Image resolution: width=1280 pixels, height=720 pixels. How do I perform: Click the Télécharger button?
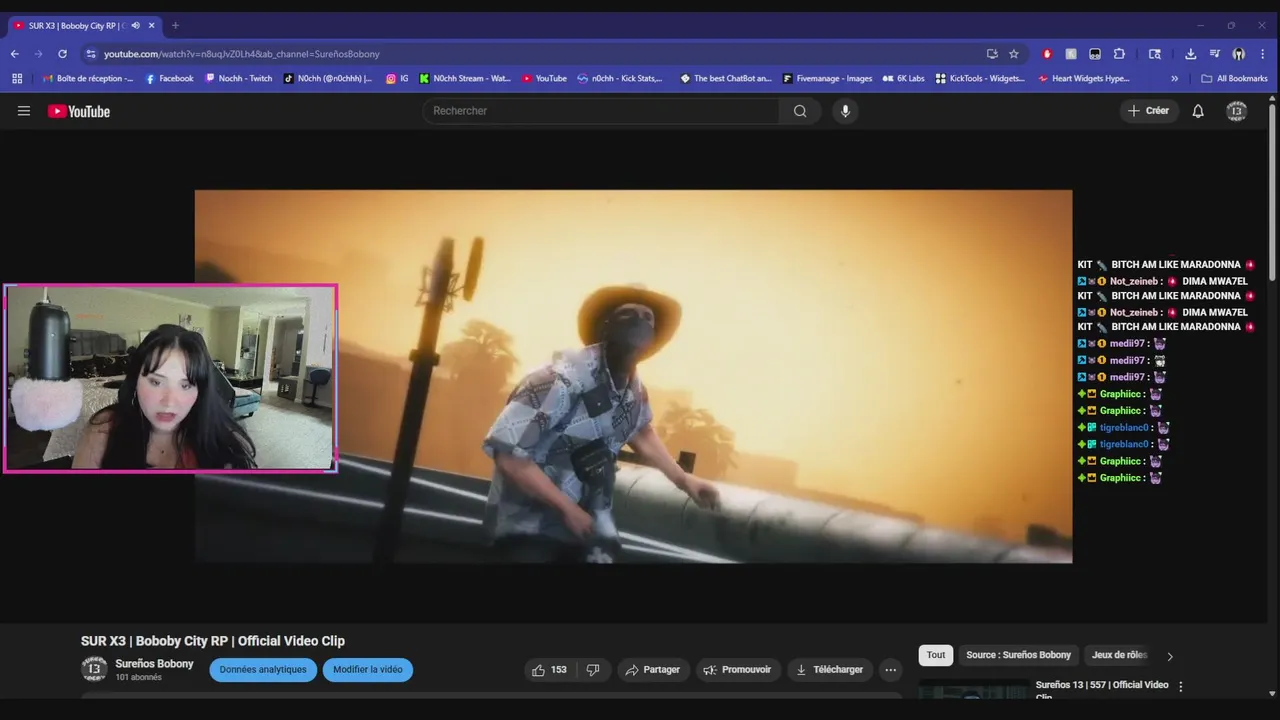point(830,670)
